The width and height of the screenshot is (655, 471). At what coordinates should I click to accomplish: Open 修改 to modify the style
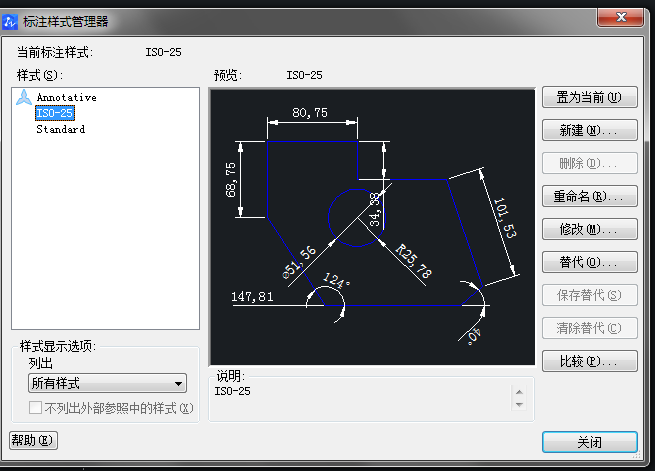pos(589,229)
